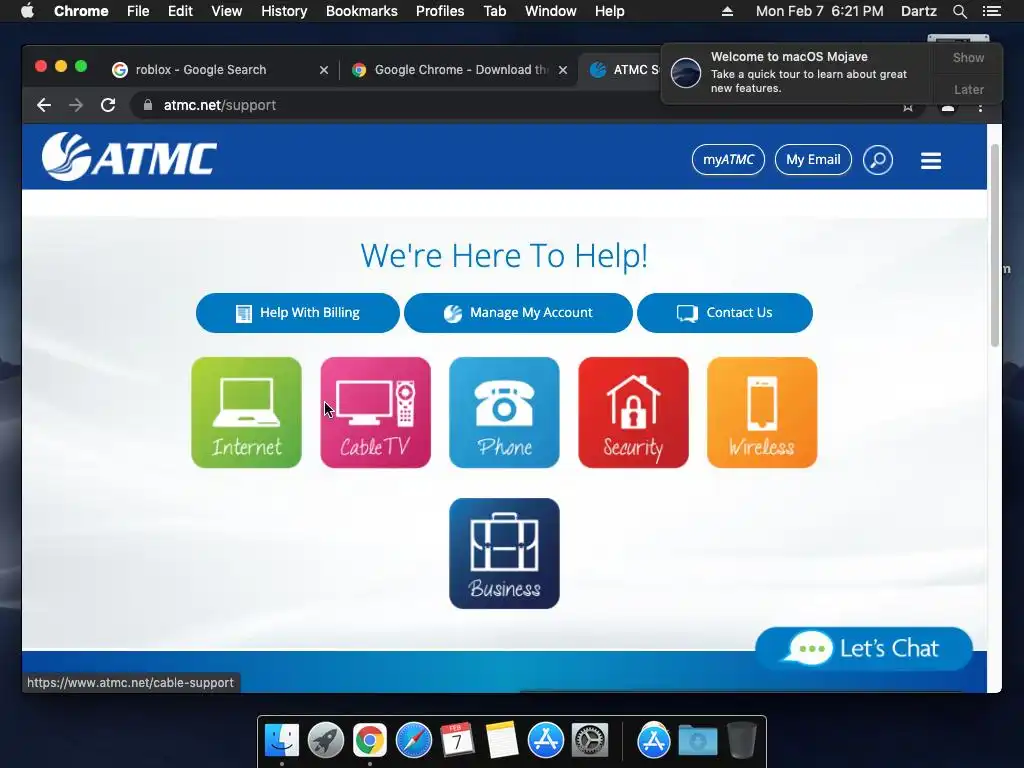1024x768 pixels.
Task: Click the page vertical scrollbar
Action: [x=995, y=245]
